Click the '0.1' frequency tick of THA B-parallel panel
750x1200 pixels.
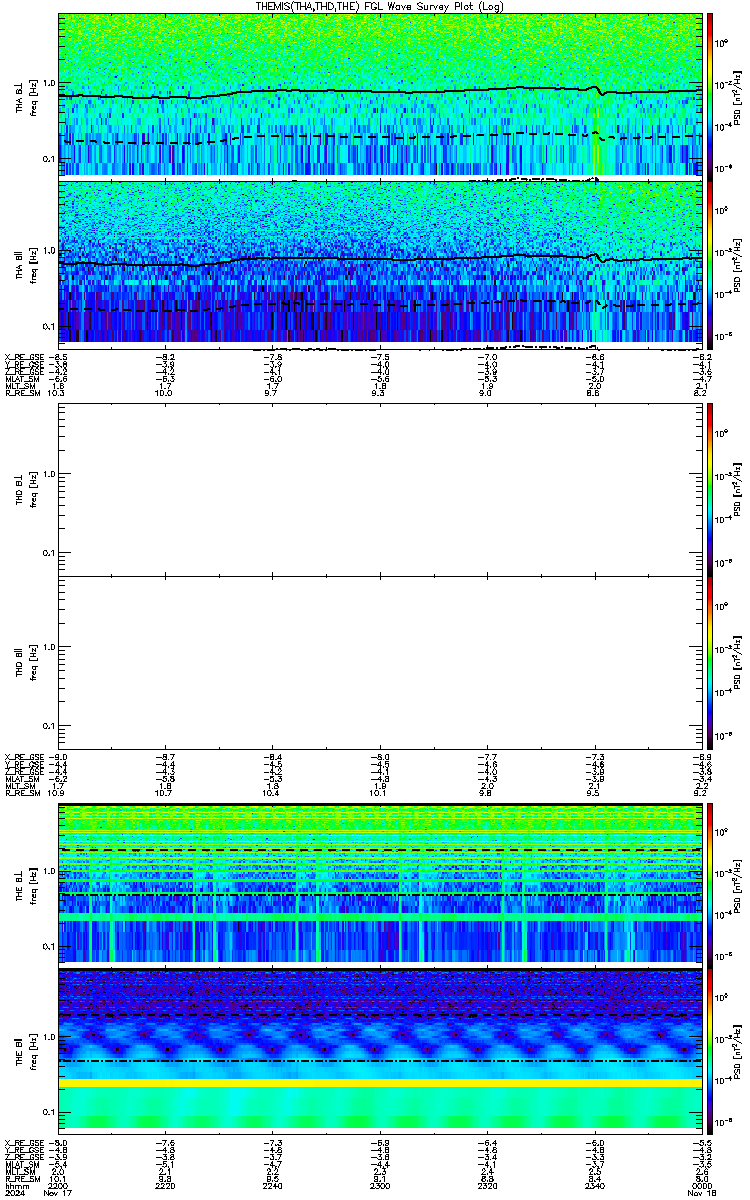49,327
